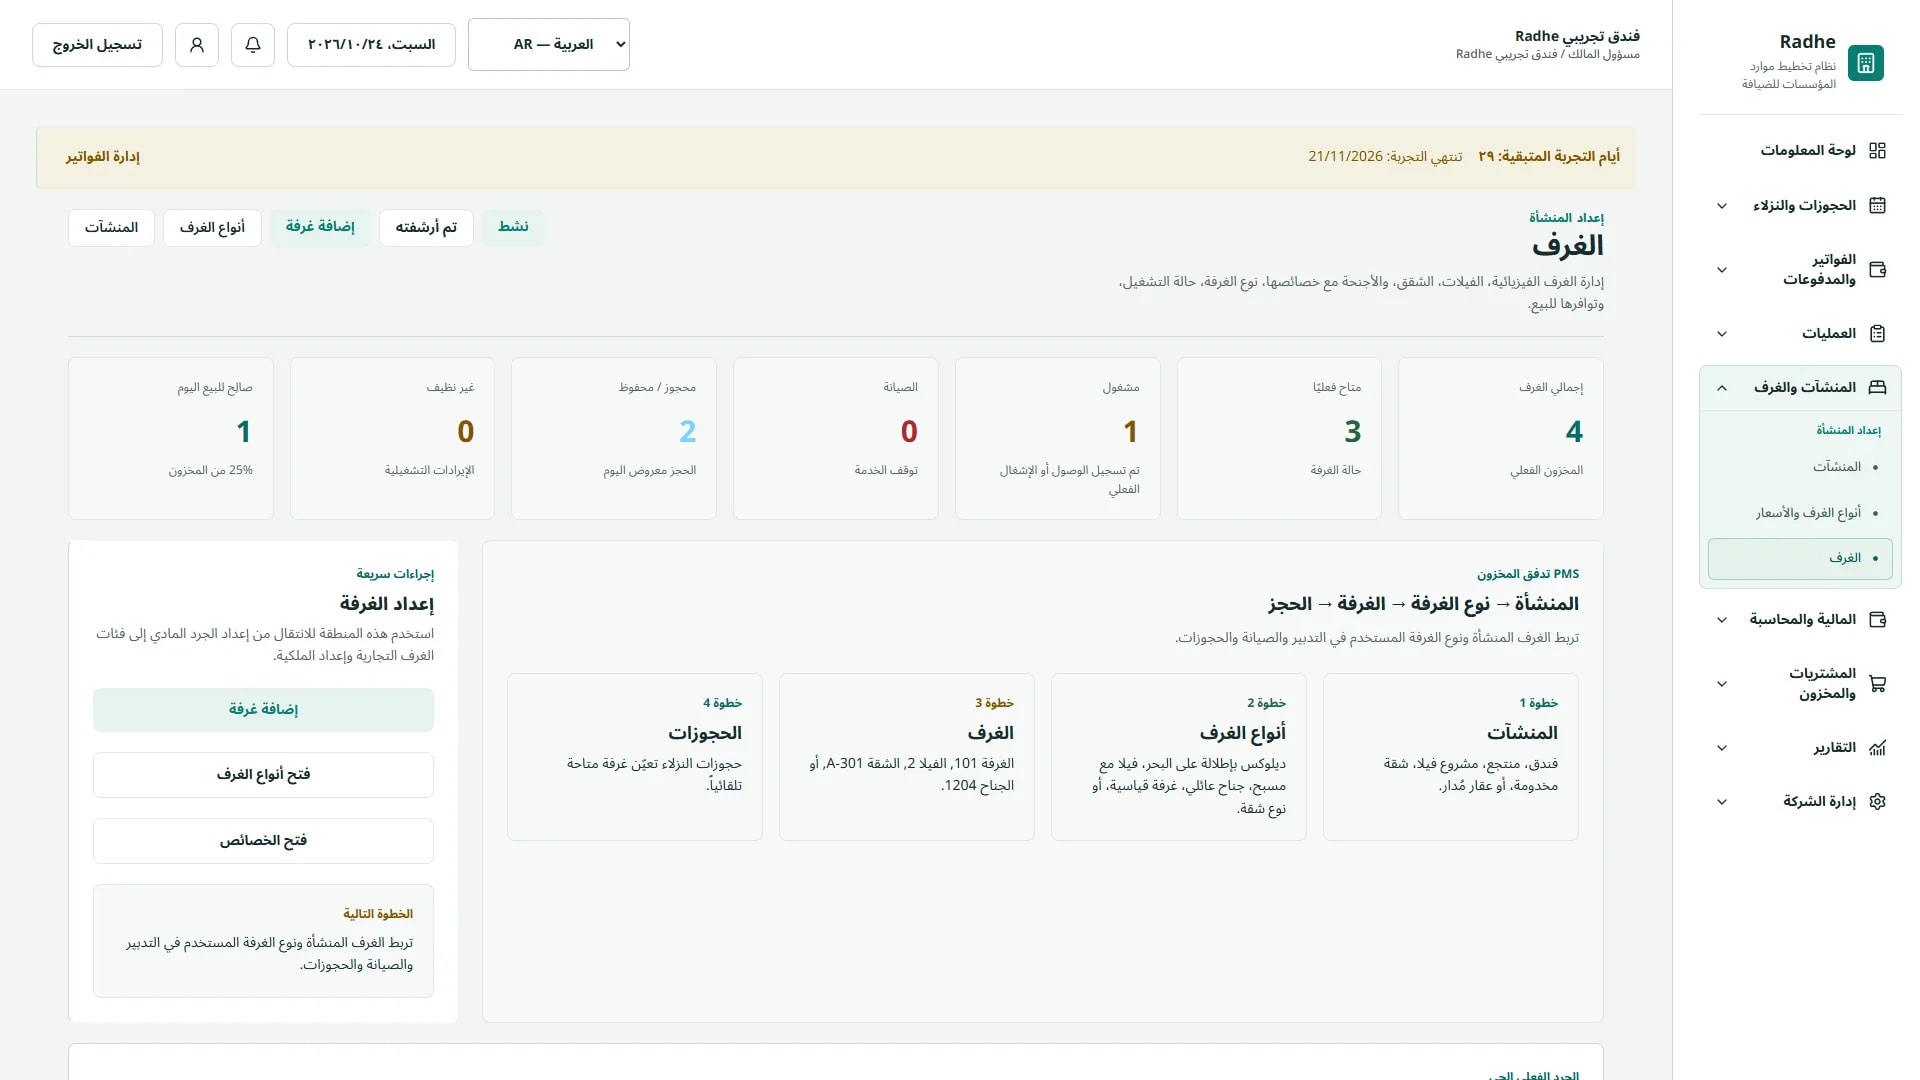Click فتح أنواع الغرف quick action

coord(263,775)
